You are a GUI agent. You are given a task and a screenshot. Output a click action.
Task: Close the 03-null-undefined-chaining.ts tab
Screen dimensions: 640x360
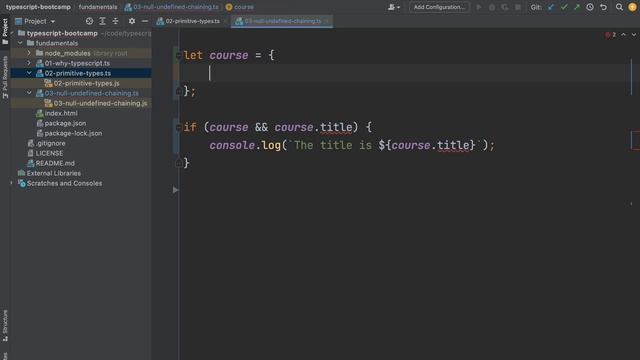[x=327, y=21]
